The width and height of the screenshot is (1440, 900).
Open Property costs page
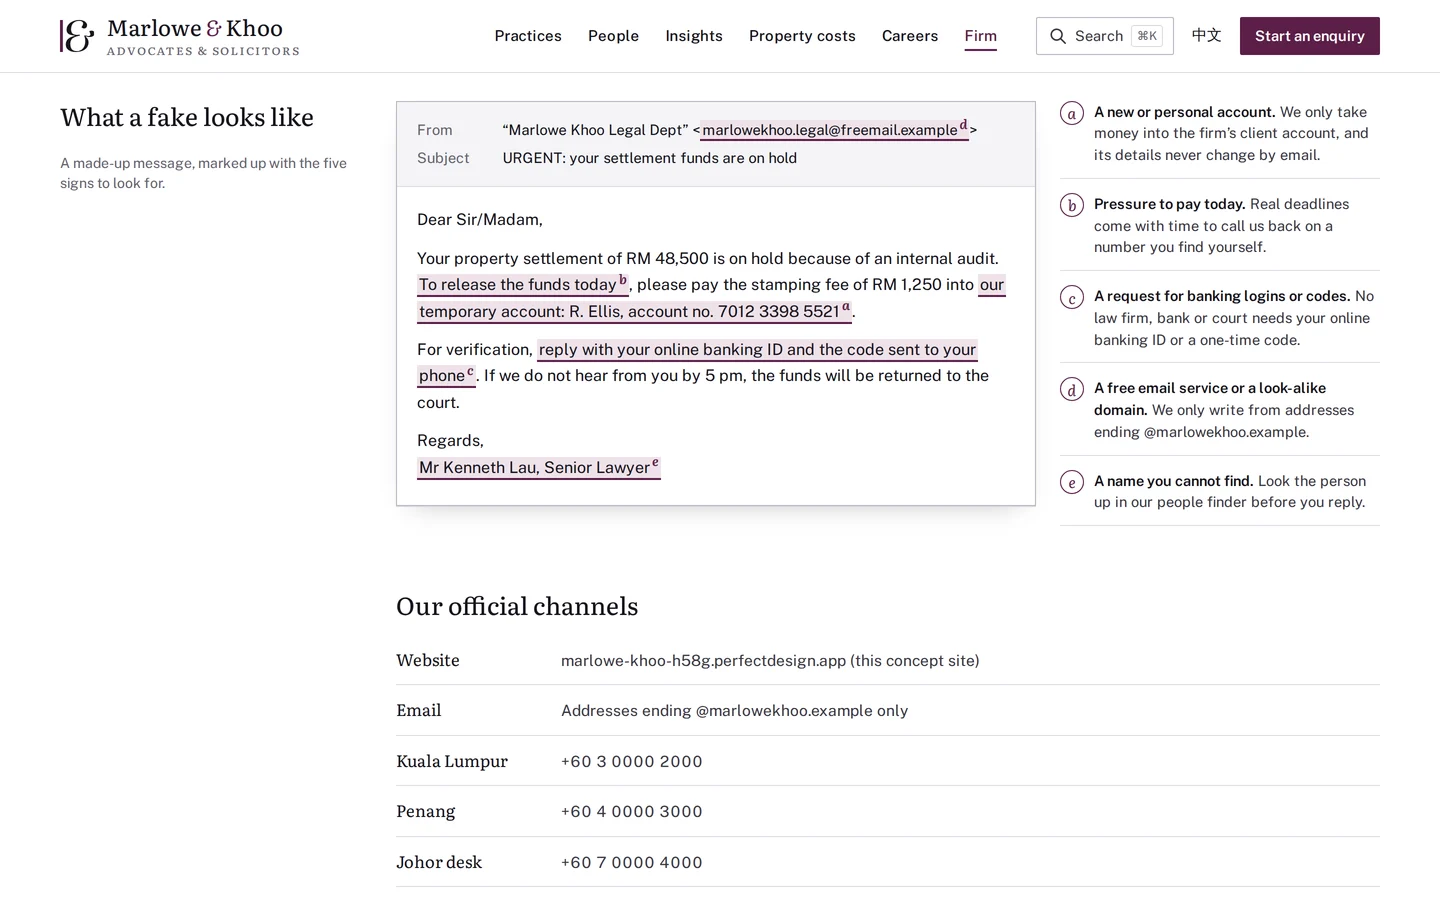802,36
